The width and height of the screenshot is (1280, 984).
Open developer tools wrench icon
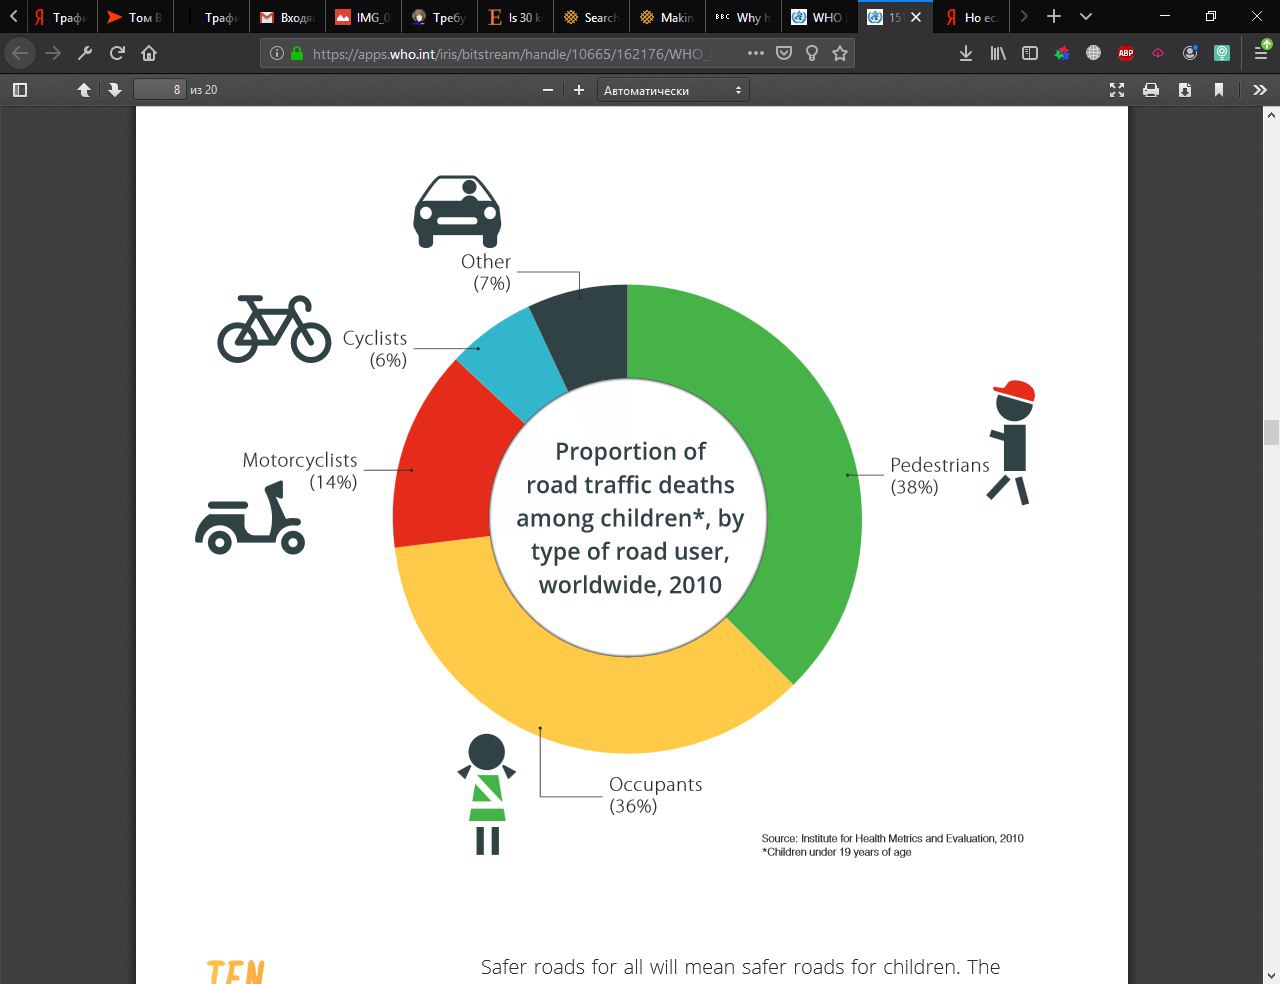85,53
